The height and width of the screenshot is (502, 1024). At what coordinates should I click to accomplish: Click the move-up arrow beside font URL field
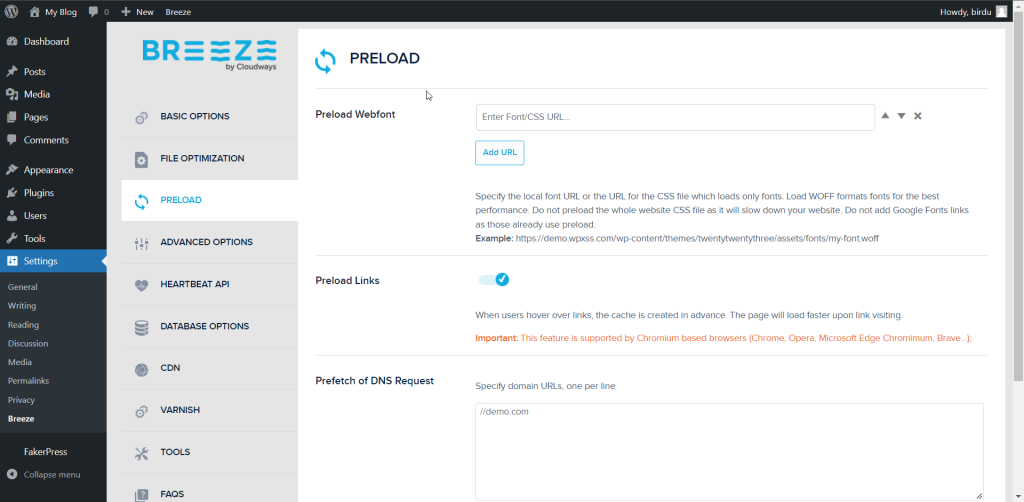(885, 116)
